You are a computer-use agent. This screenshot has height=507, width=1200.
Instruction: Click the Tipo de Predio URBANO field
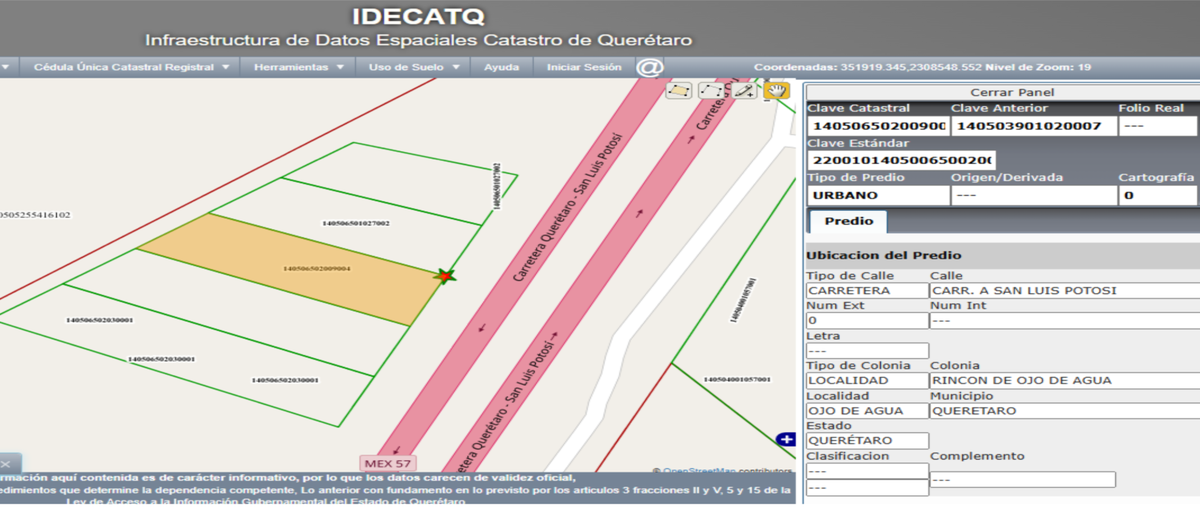click(877, 195)
